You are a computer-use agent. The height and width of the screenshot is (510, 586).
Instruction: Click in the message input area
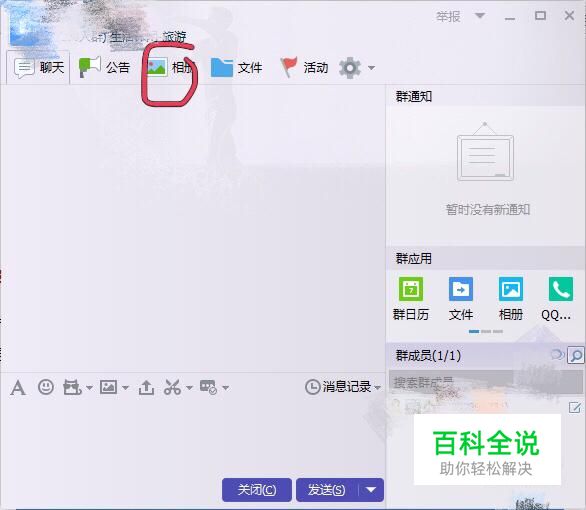(x=192, y=437)
